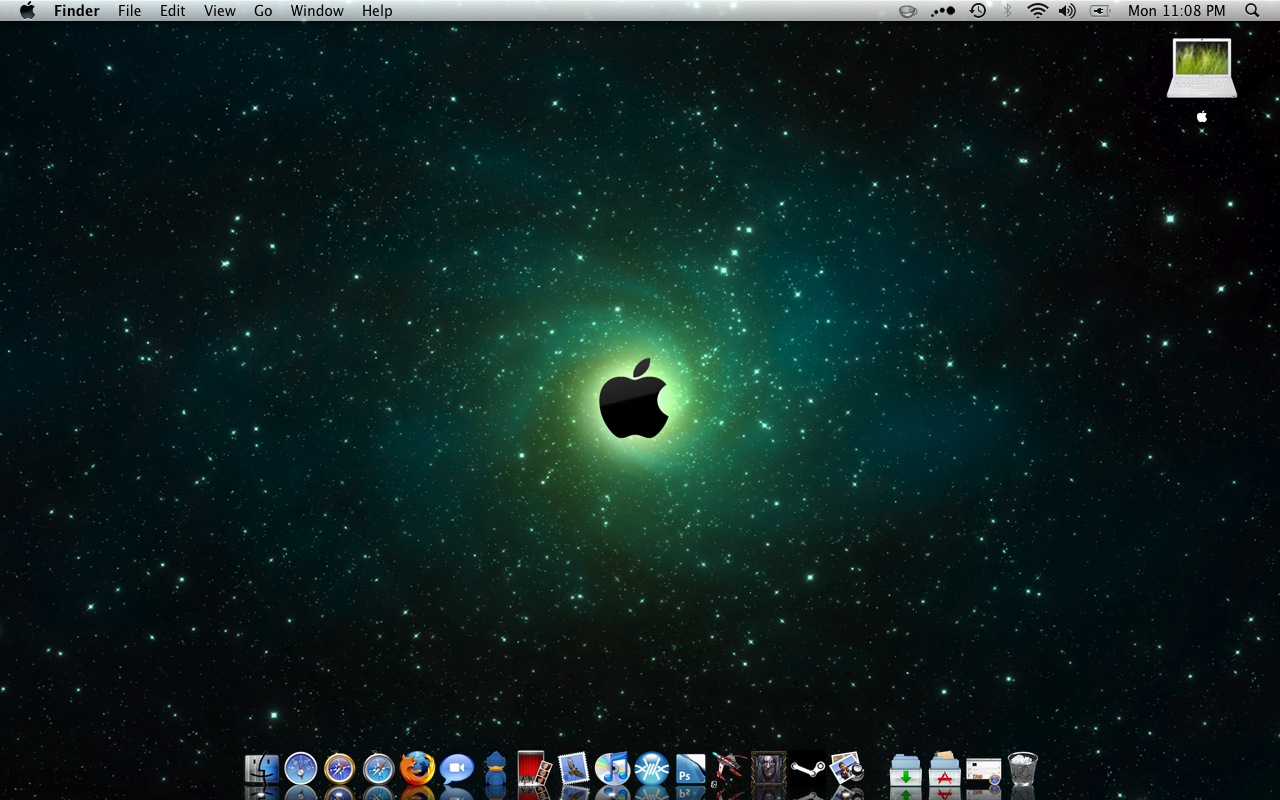Open iChat speech bubble icon
Image resolution: width=1280 pixels, height=800 pixels.
click(x=457, y=769)
